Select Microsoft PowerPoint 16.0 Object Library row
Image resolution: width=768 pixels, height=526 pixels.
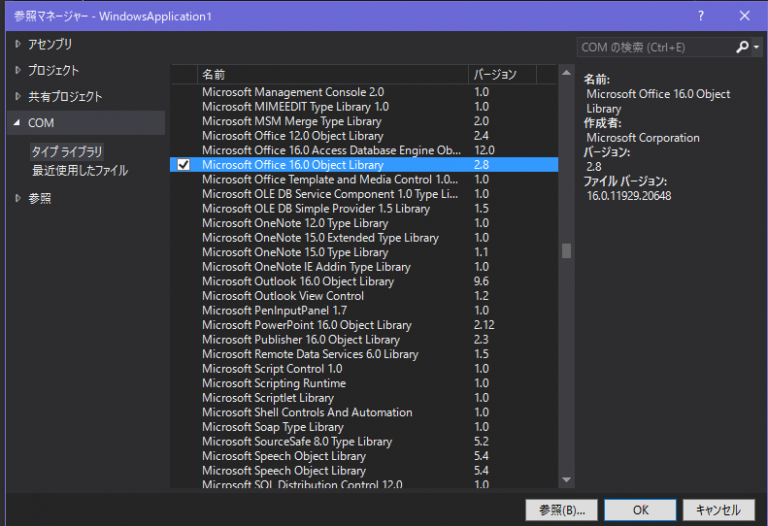pos(306,325)
